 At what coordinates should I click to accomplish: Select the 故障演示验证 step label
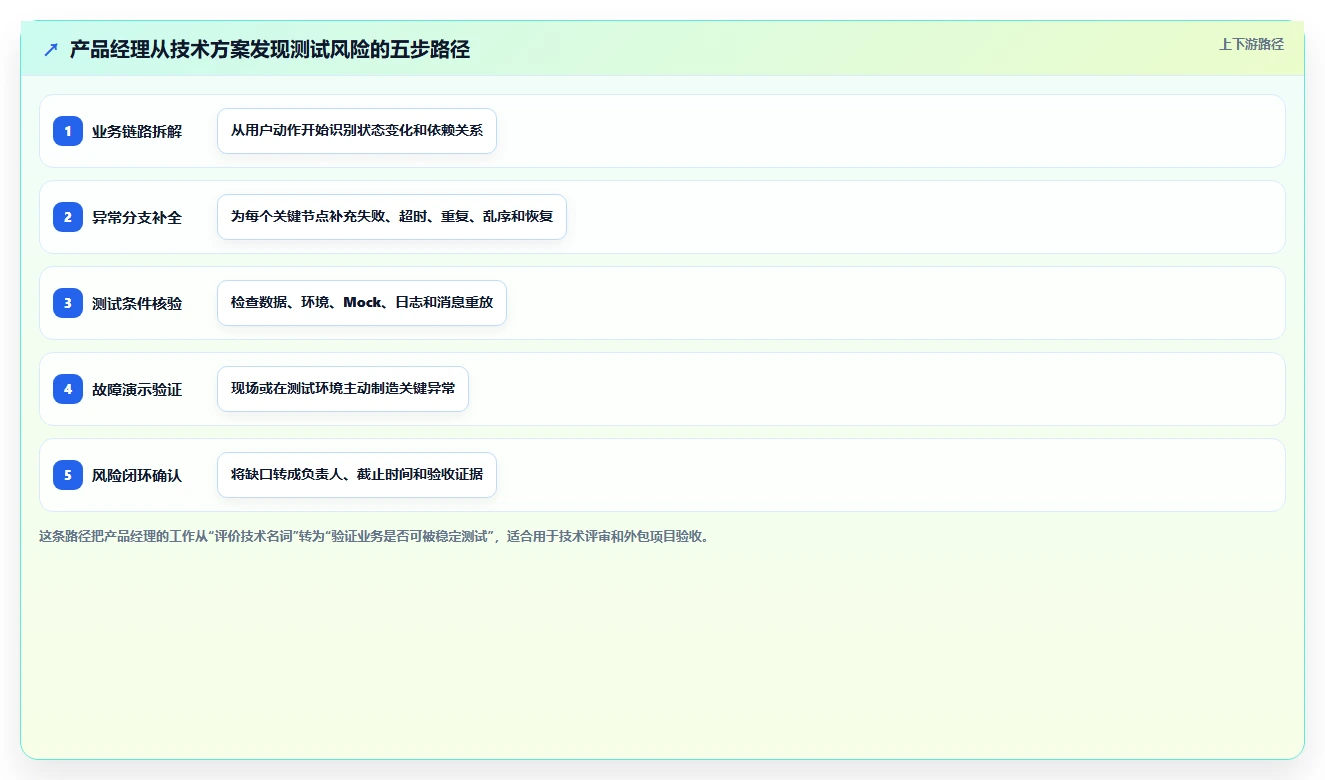tap(137, 389)
